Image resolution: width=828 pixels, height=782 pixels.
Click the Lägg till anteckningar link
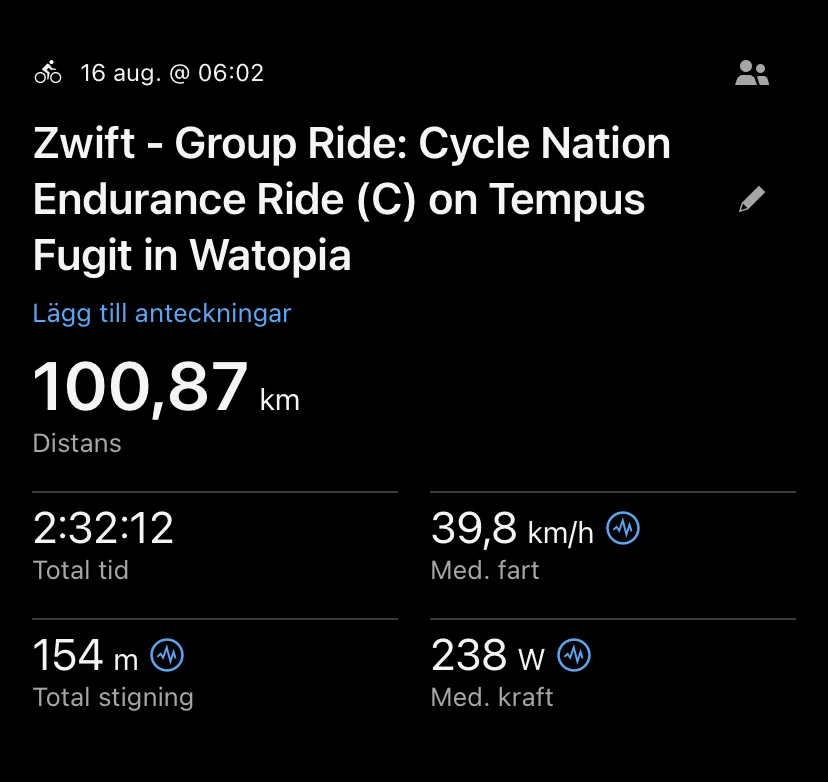[x=162, y=313]
